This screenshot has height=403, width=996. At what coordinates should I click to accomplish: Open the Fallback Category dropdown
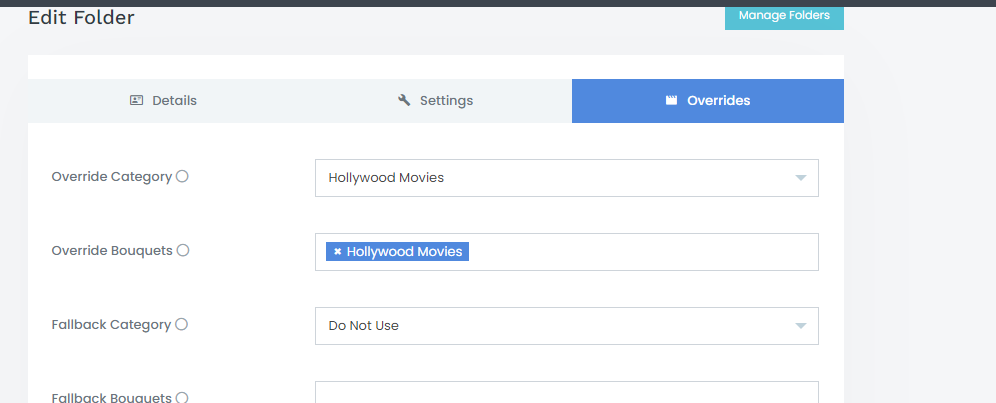567,326
